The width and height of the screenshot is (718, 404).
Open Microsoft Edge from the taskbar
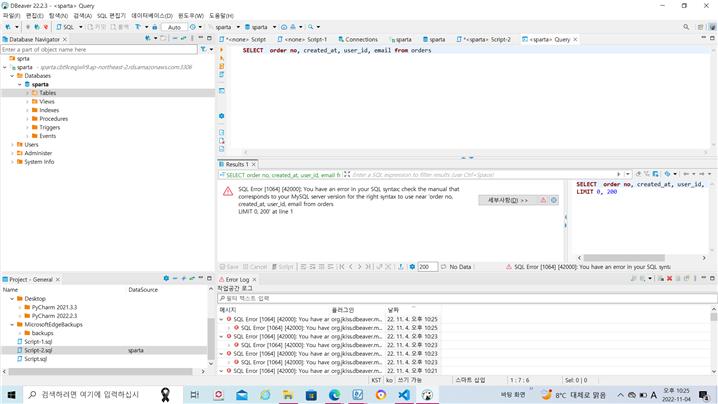pyautogui.click(x=334, y=395)
